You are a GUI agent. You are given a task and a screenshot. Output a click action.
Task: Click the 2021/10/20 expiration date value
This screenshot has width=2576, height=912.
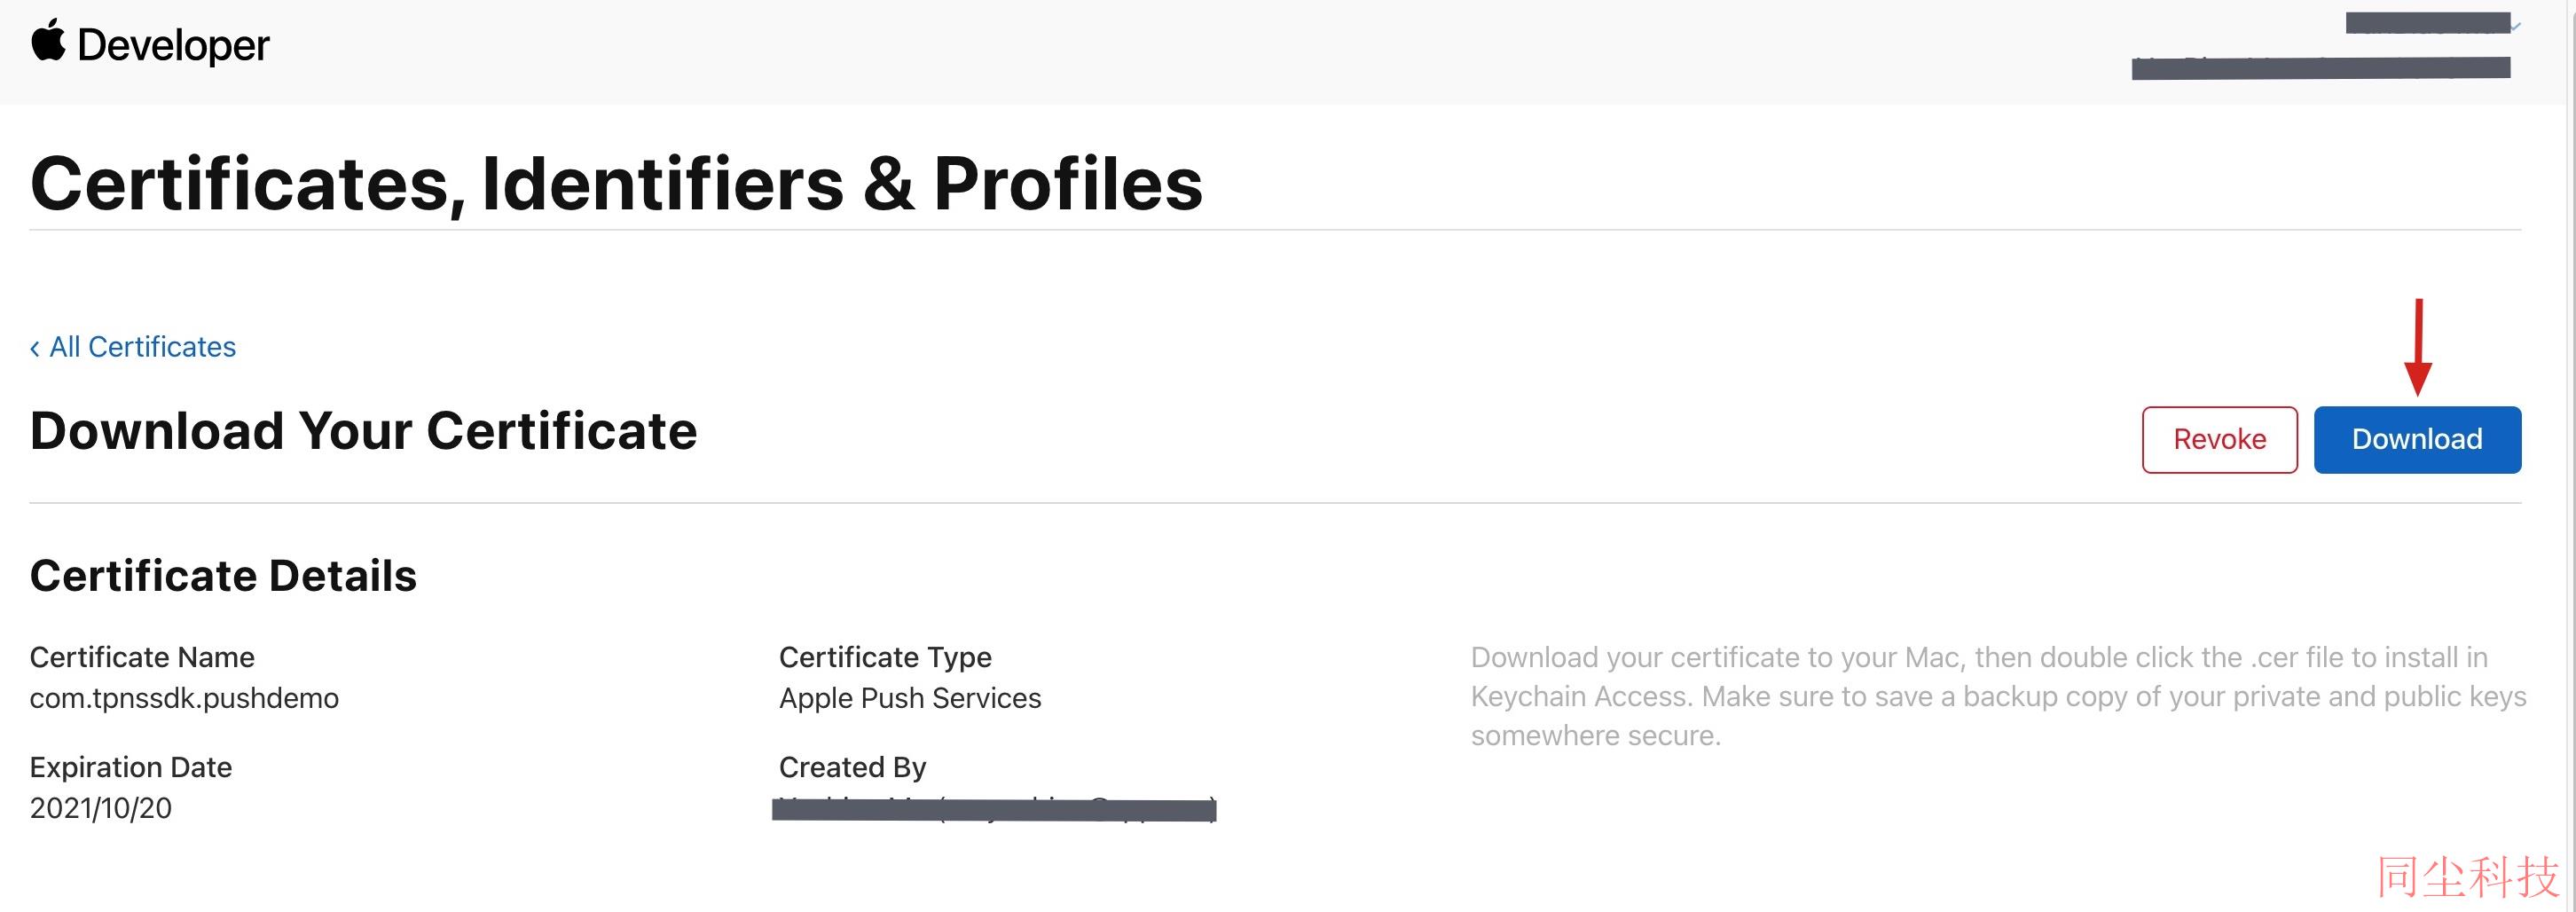pyautogui.click(x=101, y=808)
